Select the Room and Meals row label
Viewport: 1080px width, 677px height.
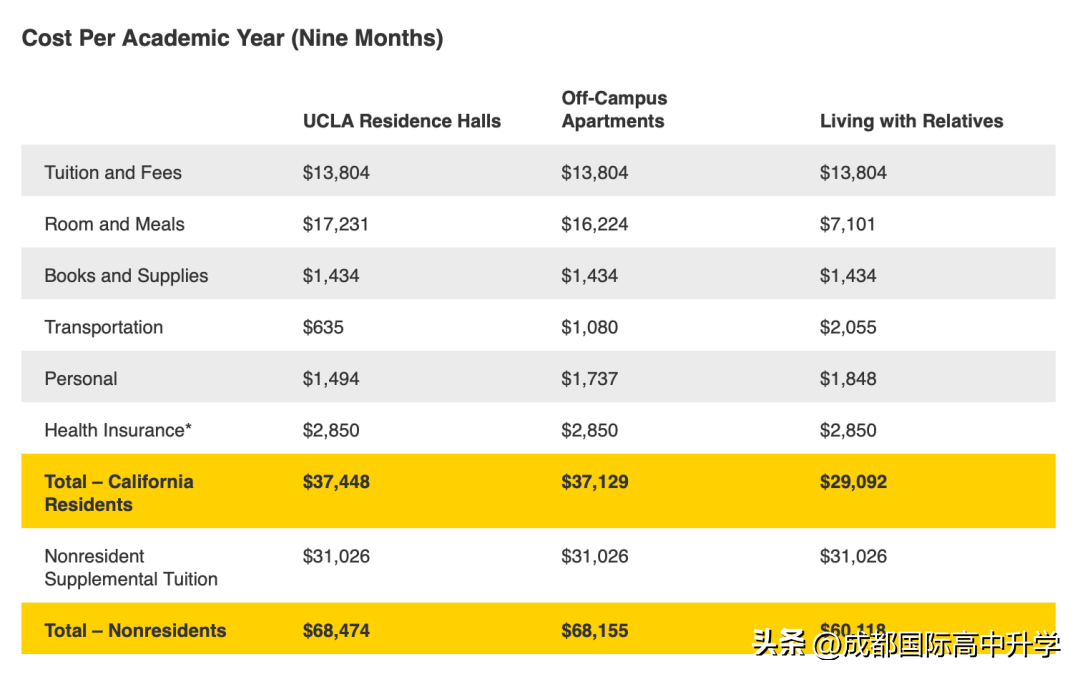click(114, 225)
